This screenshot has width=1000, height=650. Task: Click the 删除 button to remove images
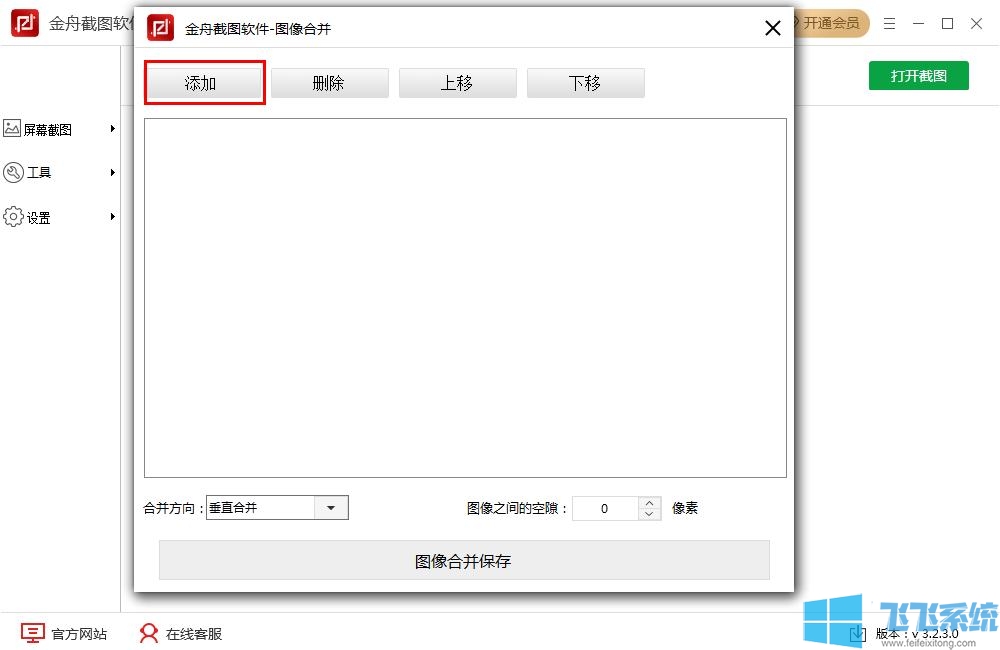[x=330, y=83]
